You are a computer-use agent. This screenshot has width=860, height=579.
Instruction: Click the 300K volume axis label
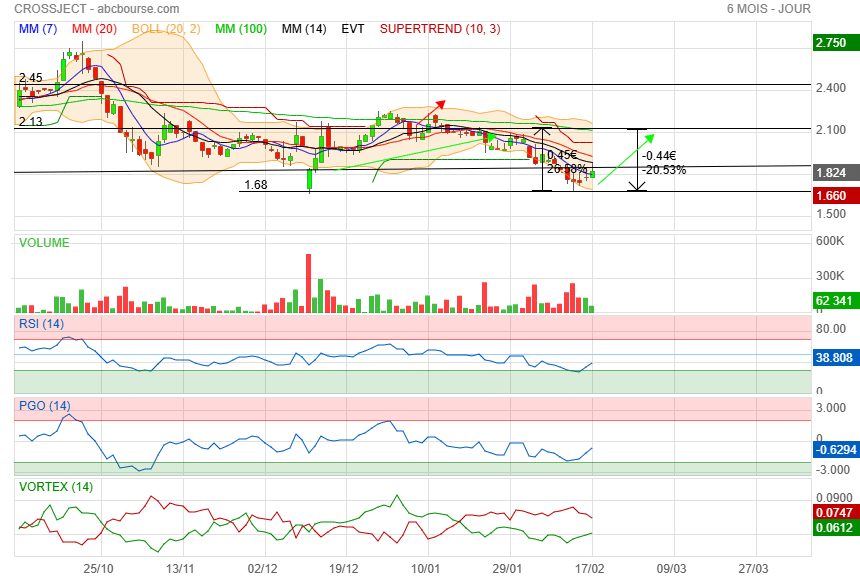tap(830, 276)
